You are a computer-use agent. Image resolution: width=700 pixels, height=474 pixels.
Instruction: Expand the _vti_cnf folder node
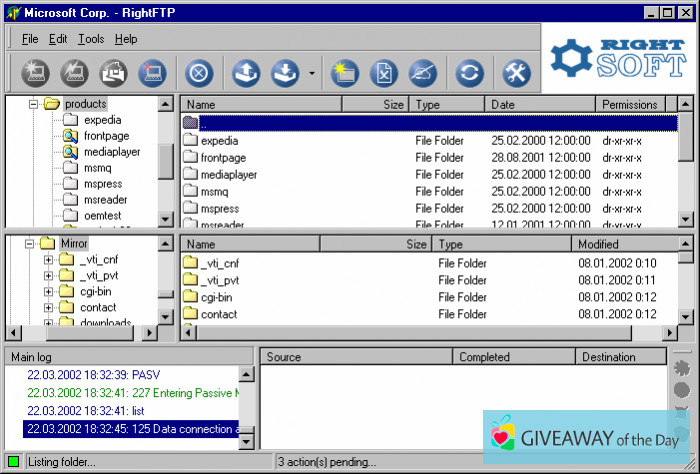click(x=48, y=260)
